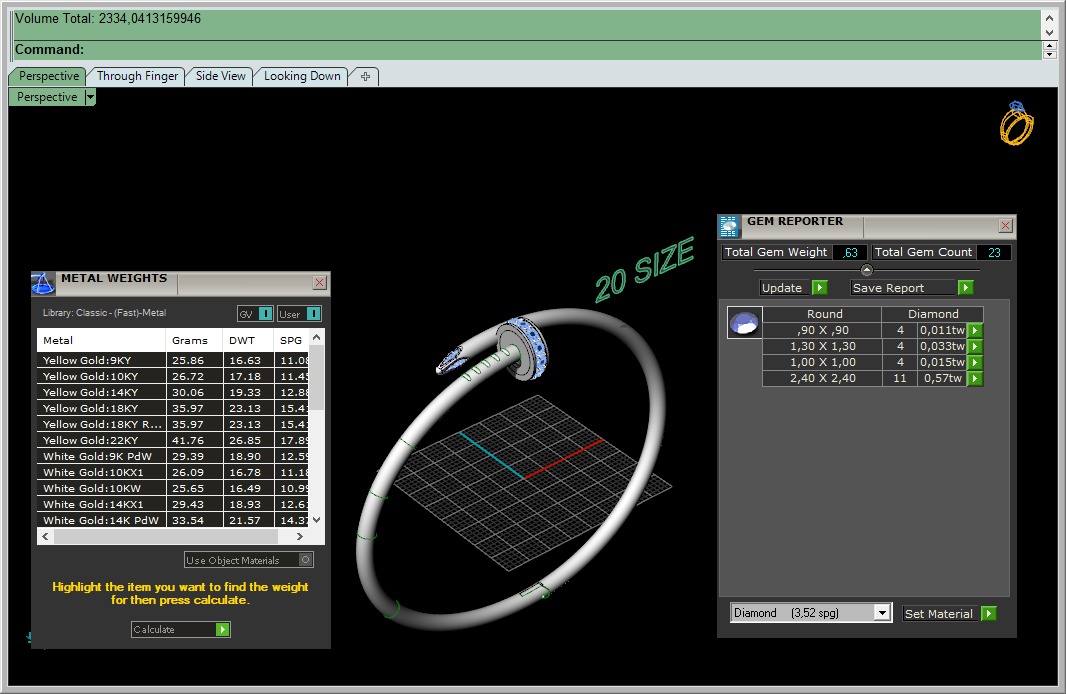
Task: Open the Diamond (3,52 spg) material dropdown
Action: [x=882, y=613]
